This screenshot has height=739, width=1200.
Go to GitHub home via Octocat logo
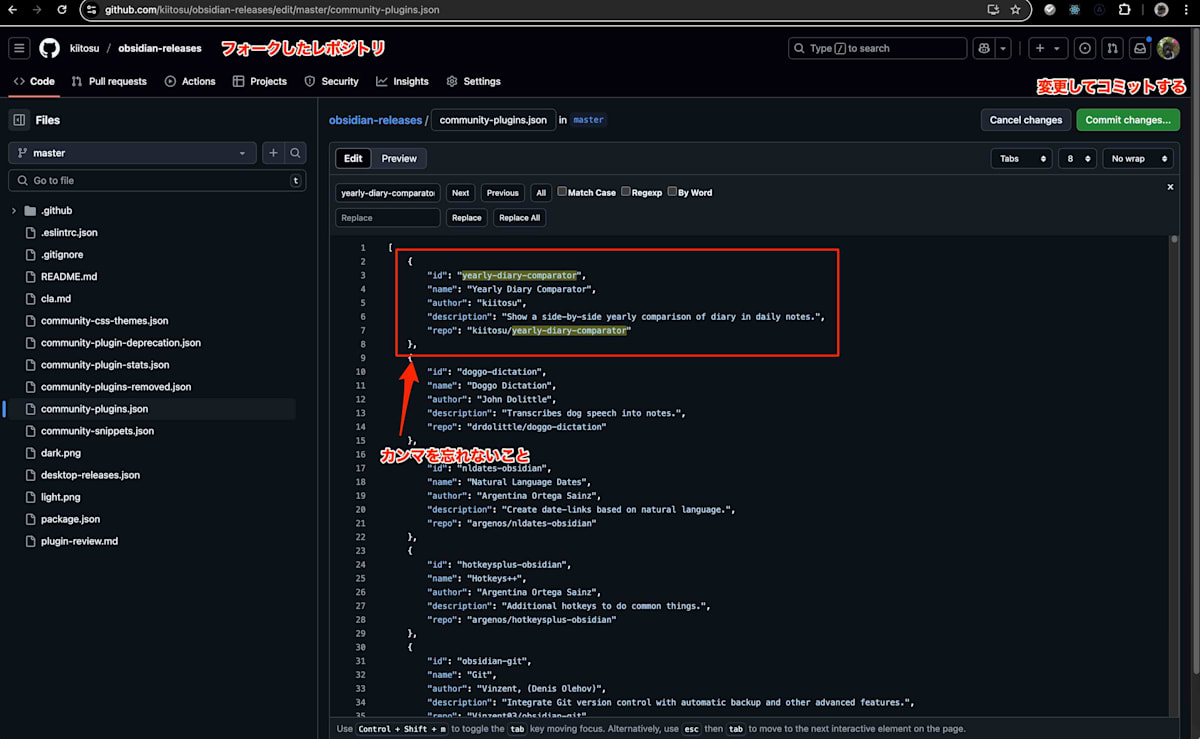click(49, 48)
